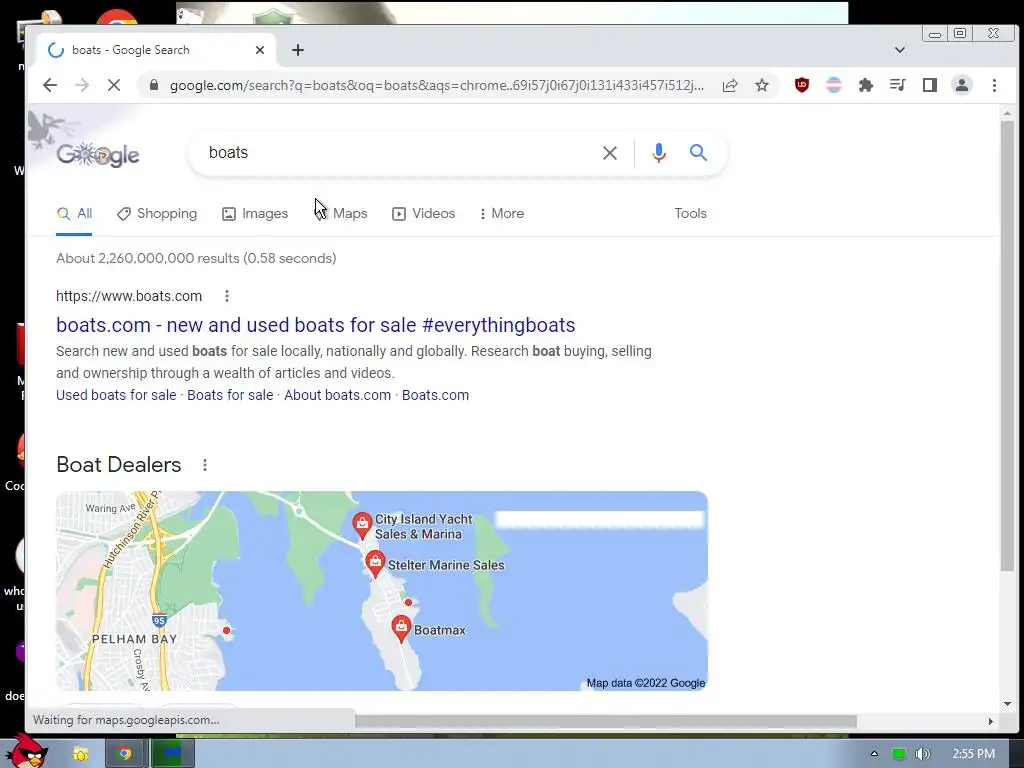1024x768 pixels.
Task: Click the 2:55 PM clock
Action: (x=973, y=754)
